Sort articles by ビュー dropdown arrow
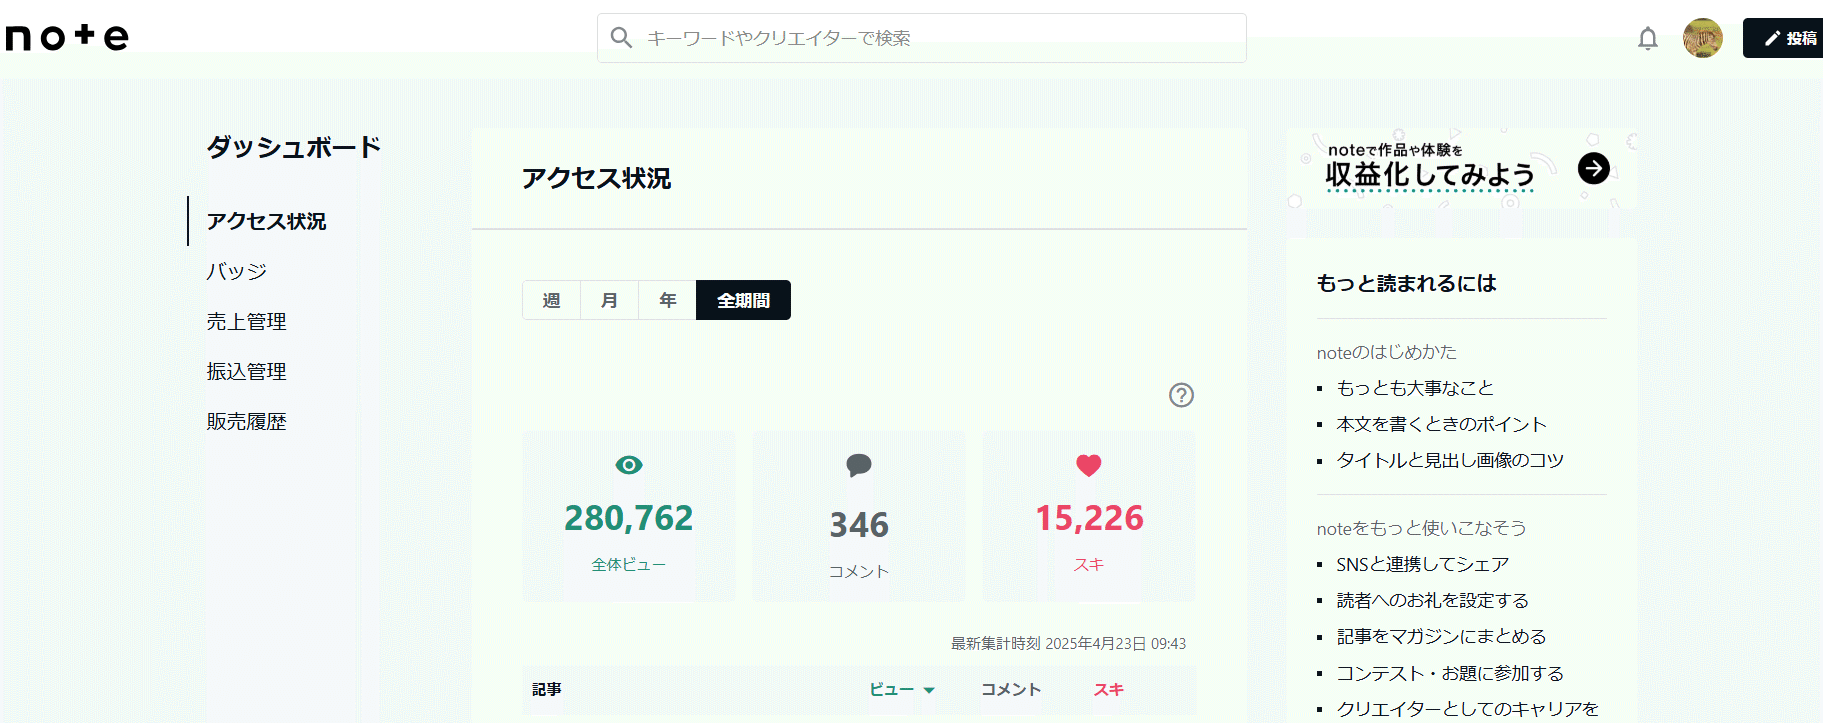This screenshot has height=723, width=1823. pyautogui.click(x=929, y=690)
